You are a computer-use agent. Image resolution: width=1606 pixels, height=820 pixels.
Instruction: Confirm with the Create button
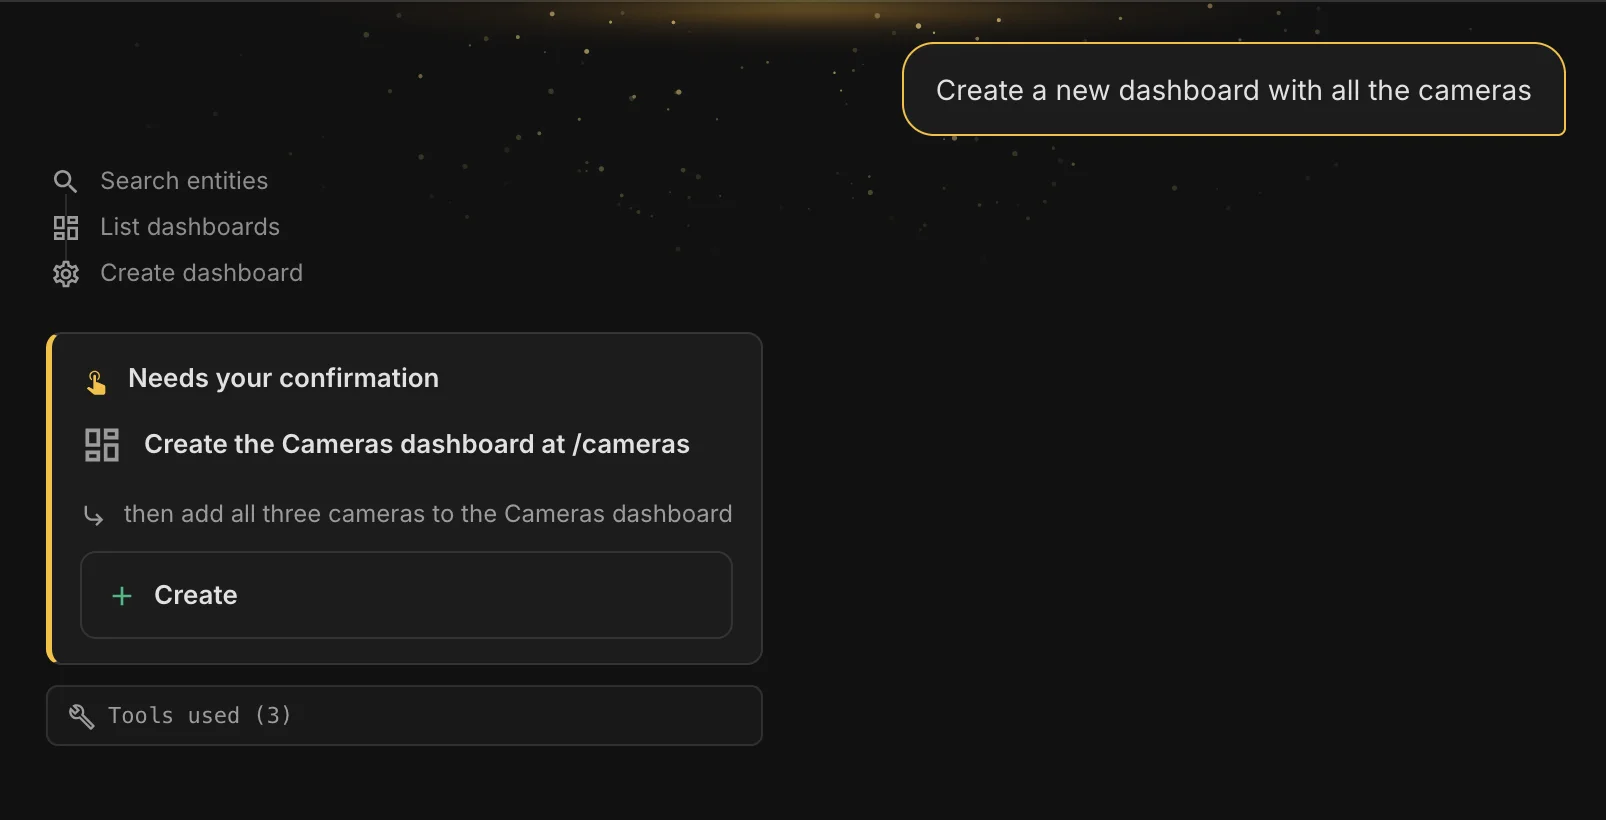(x=406, y=595)
